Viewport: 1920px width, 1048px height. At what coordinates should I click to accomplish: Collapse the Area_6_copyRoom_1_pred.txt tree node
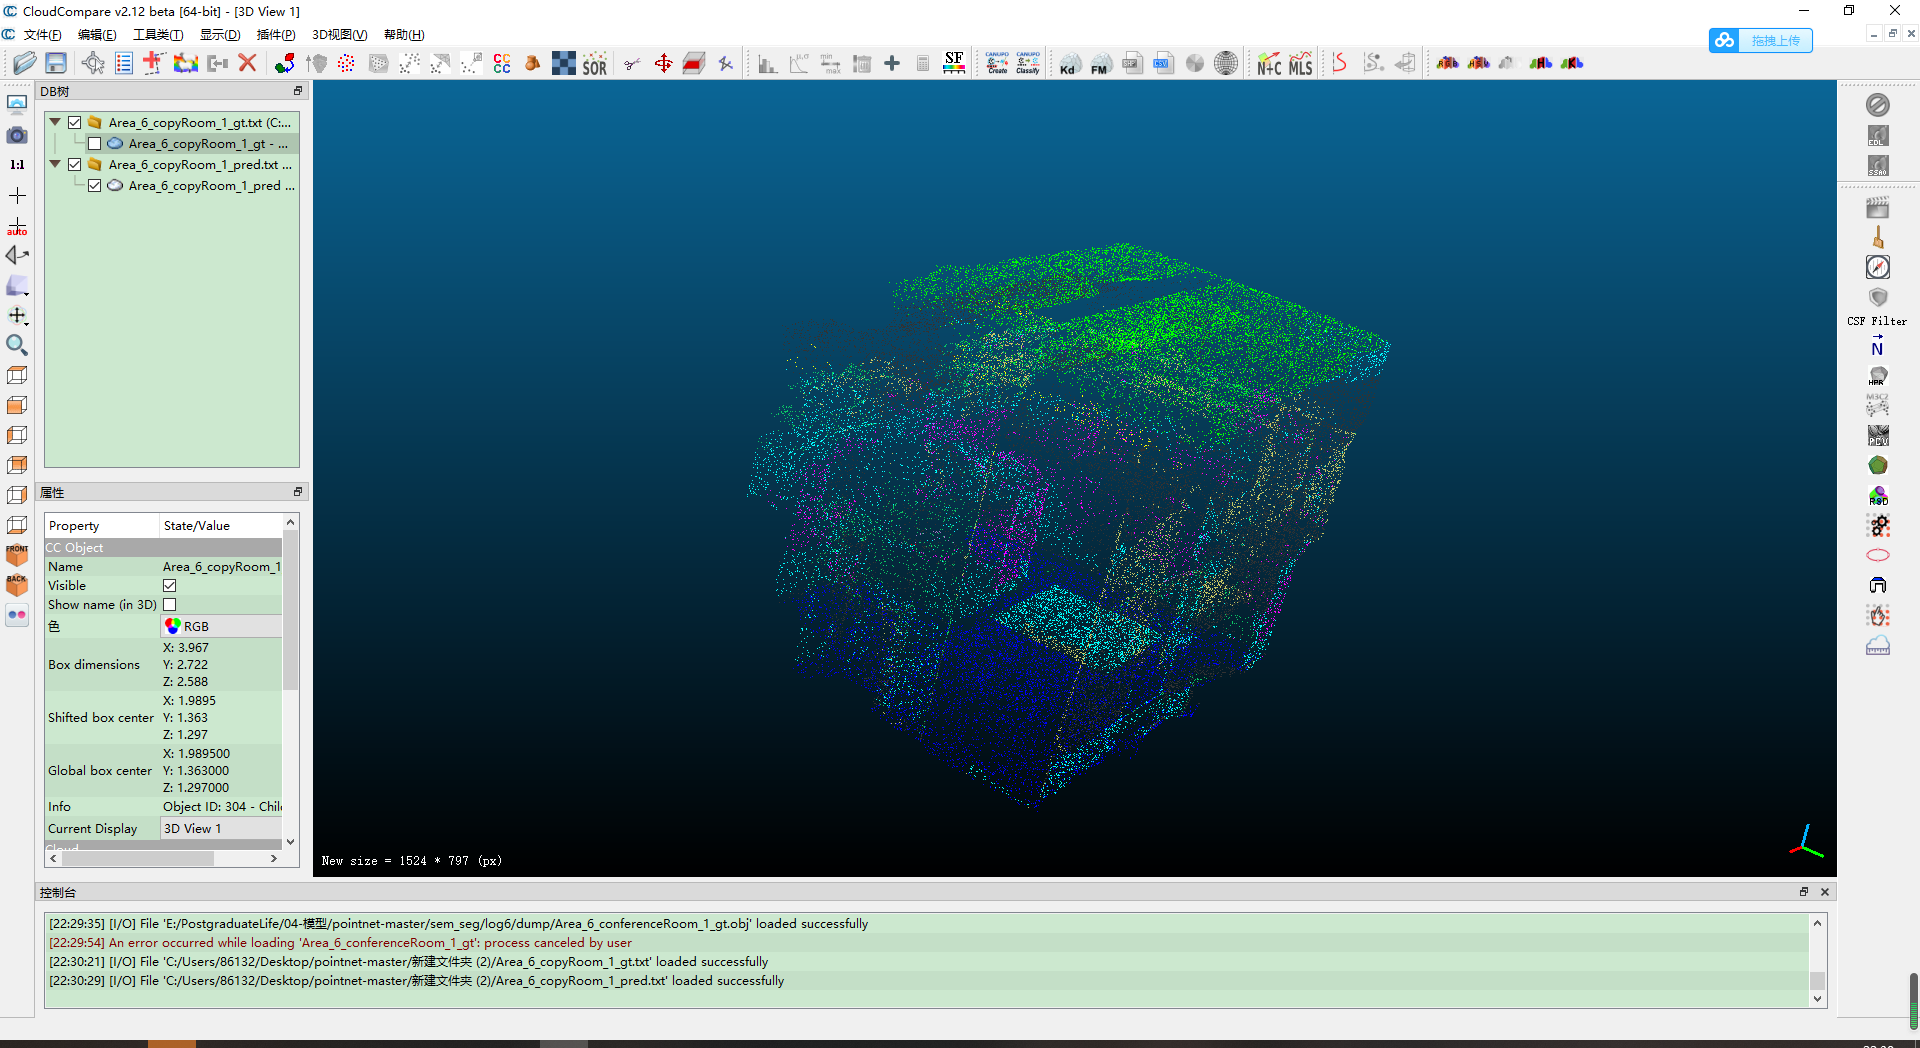point(55,164)
